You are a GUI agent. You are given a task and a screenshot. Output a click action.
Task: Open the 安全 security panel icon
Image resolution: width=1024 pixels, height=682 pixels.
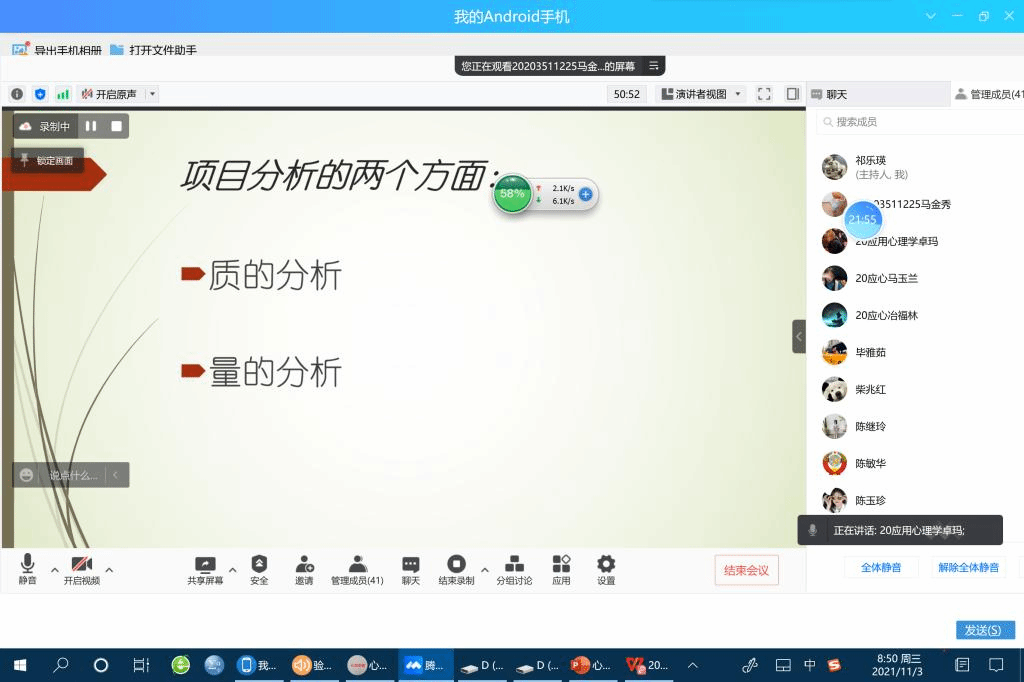click(259, 566)
